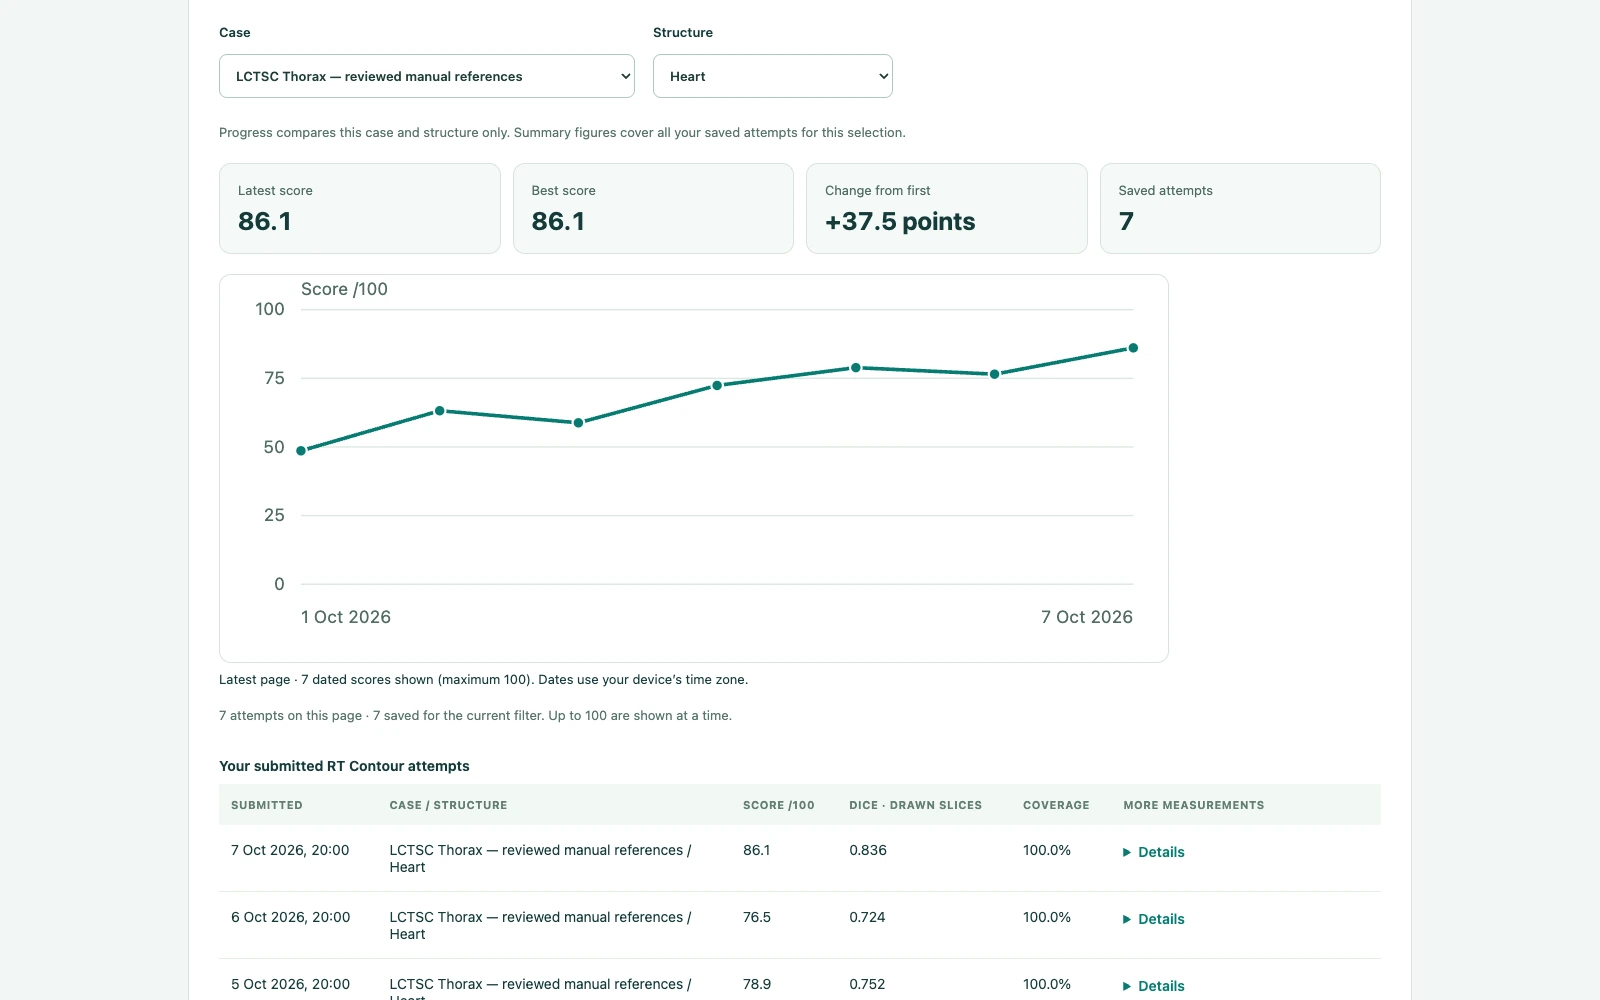1600x1000 pixels.
Task: Select the second chart data point near 63
Action: pos(440,411)
